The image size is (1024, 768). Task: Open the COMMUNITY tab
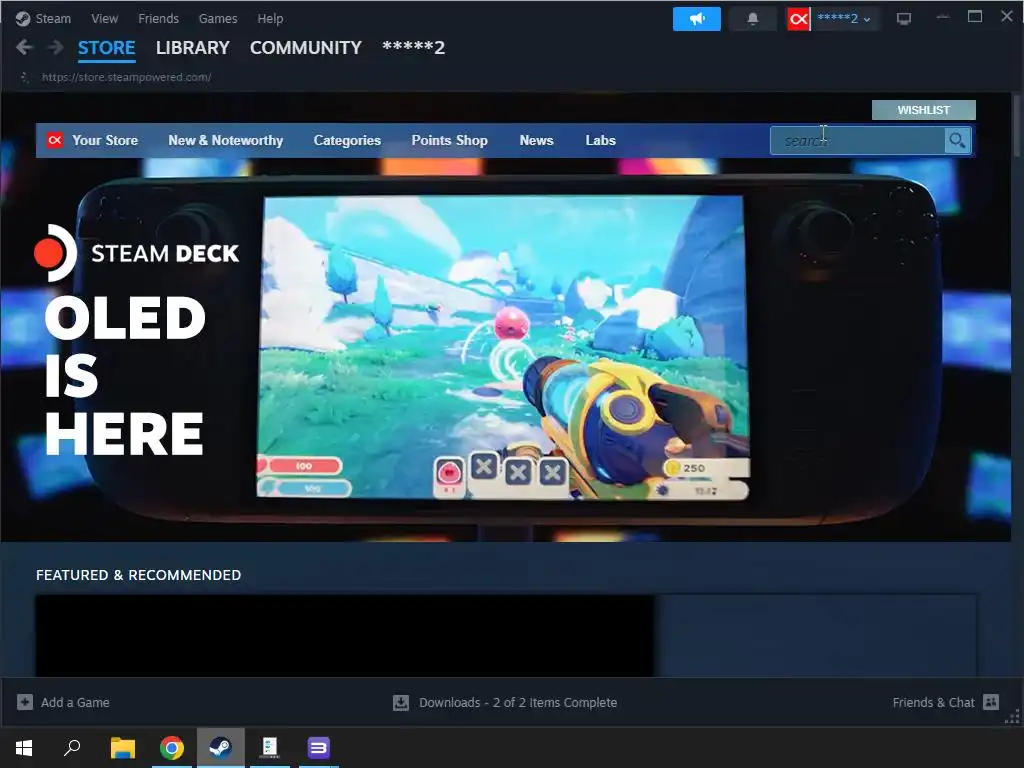[306, 48]
